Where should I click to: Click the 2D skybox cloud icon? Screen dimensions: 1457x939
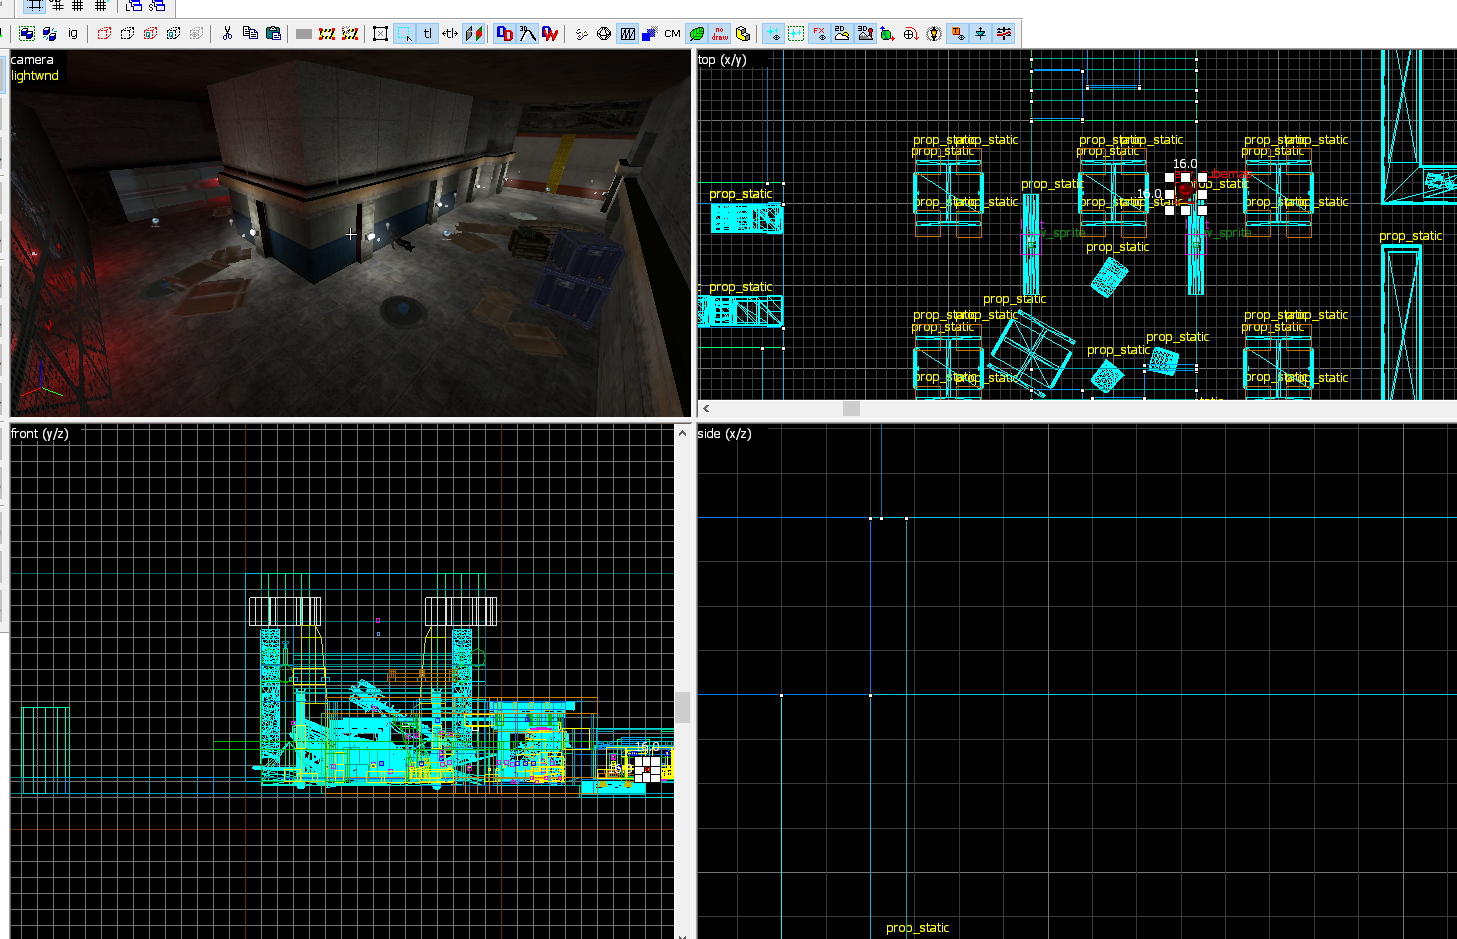842,33
